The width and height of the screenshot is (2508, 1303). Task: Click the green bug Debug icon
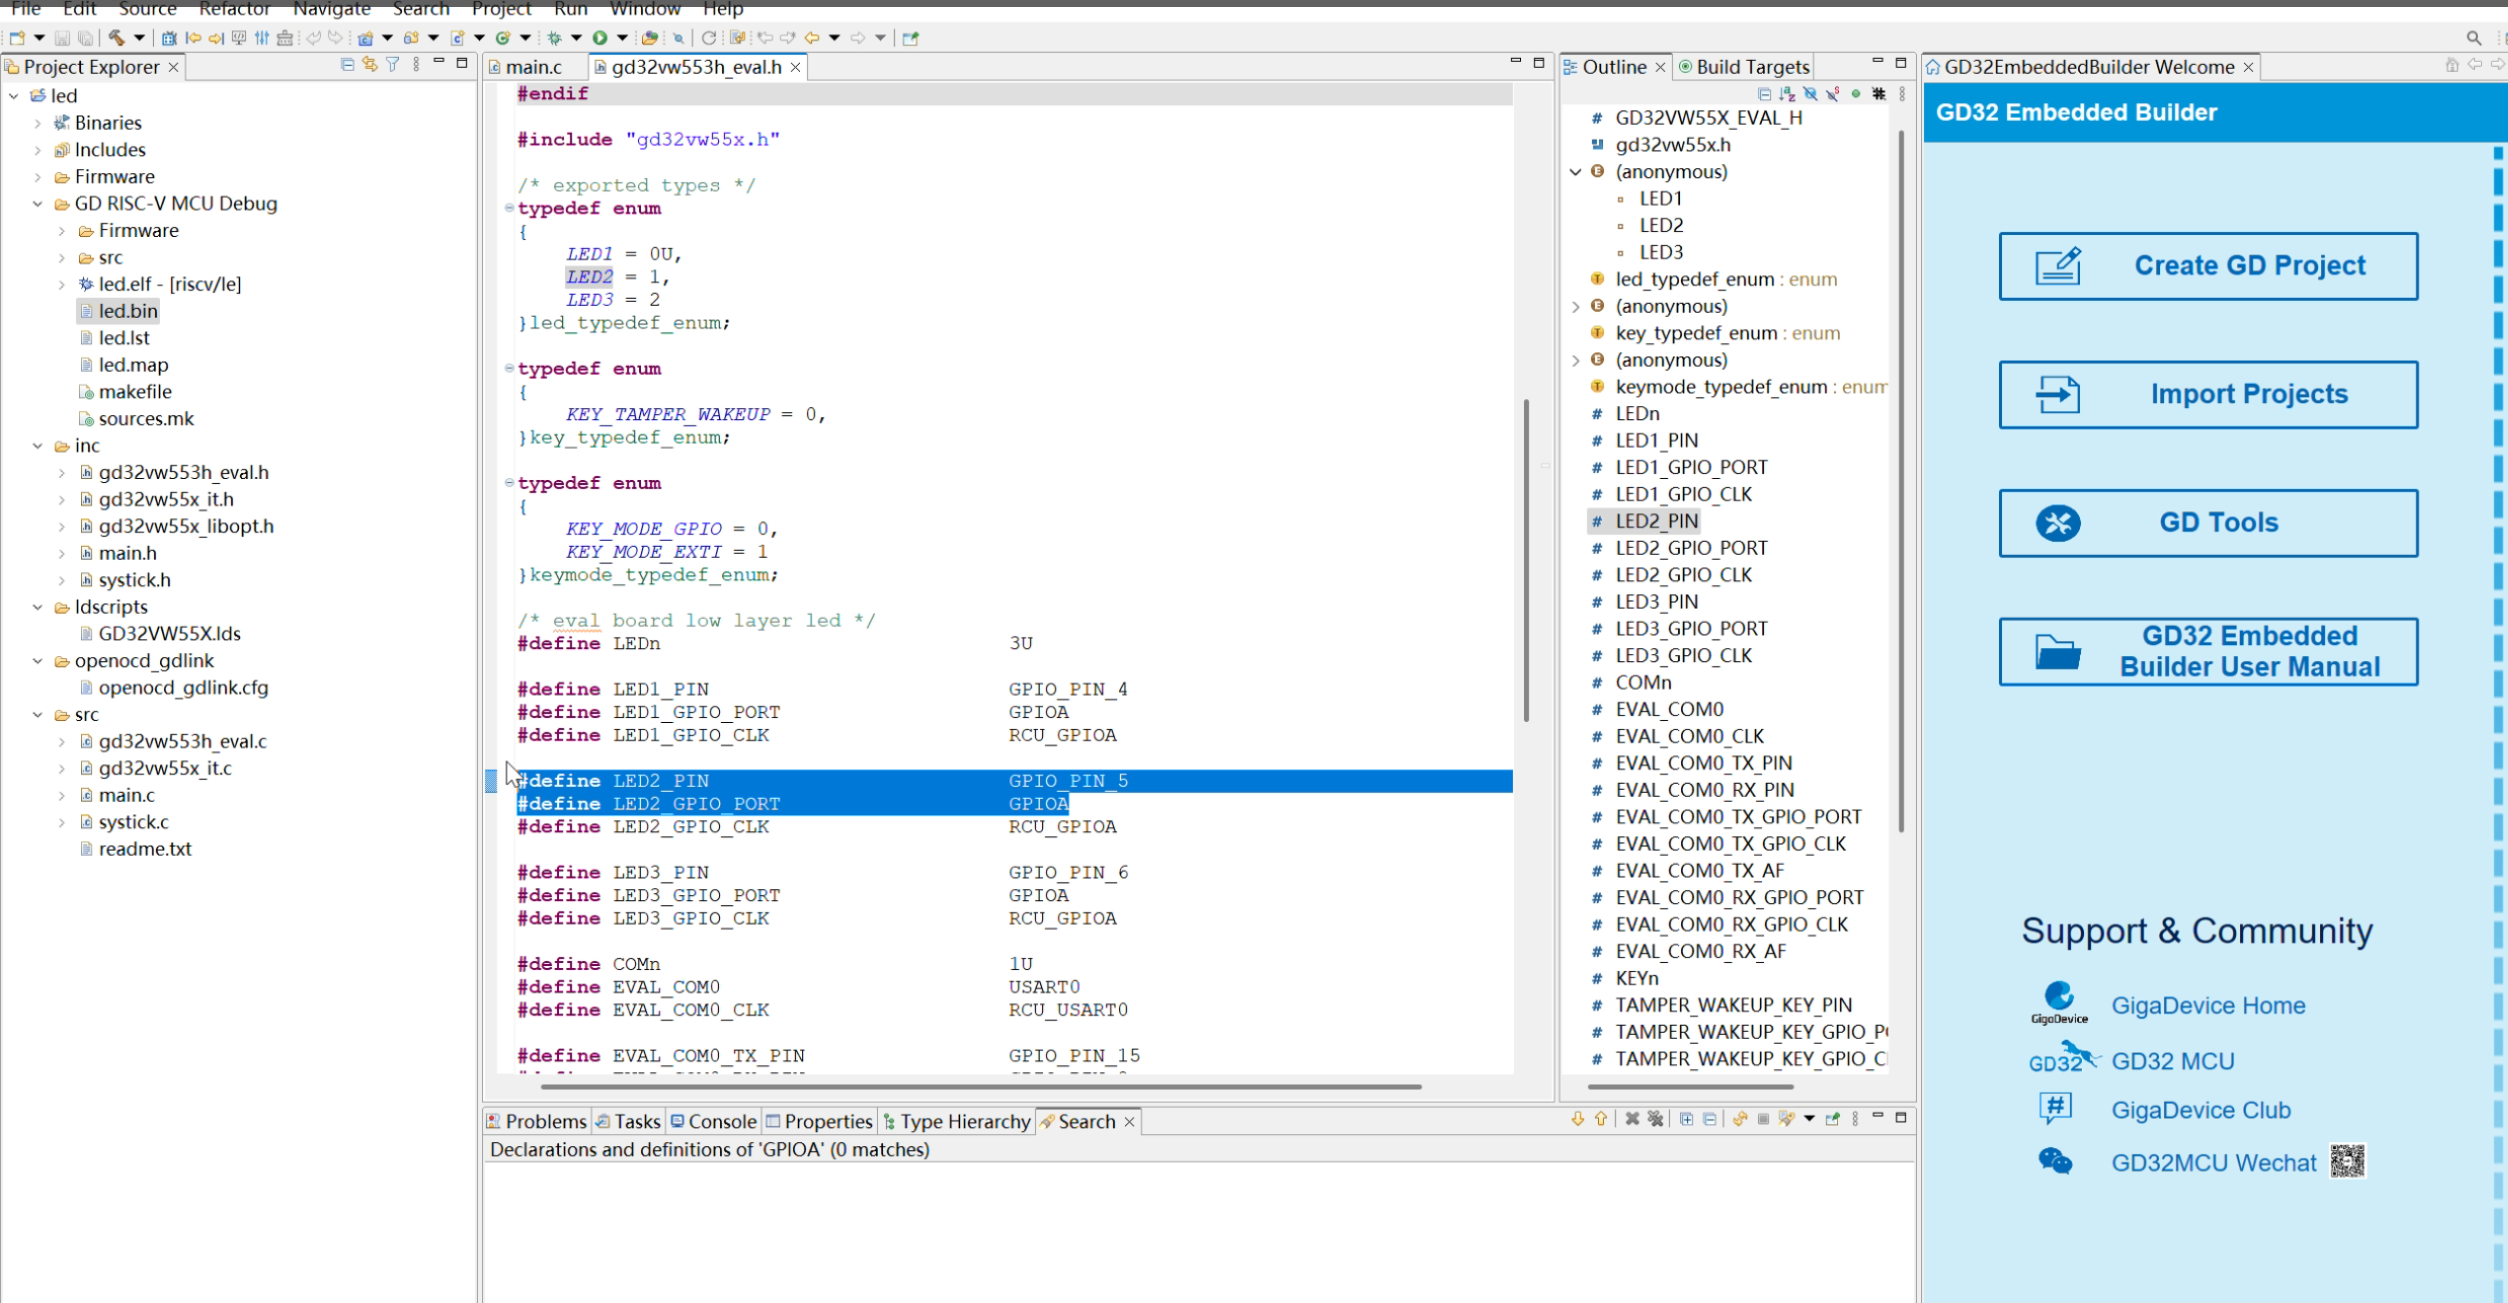click(x=554, y=38)
